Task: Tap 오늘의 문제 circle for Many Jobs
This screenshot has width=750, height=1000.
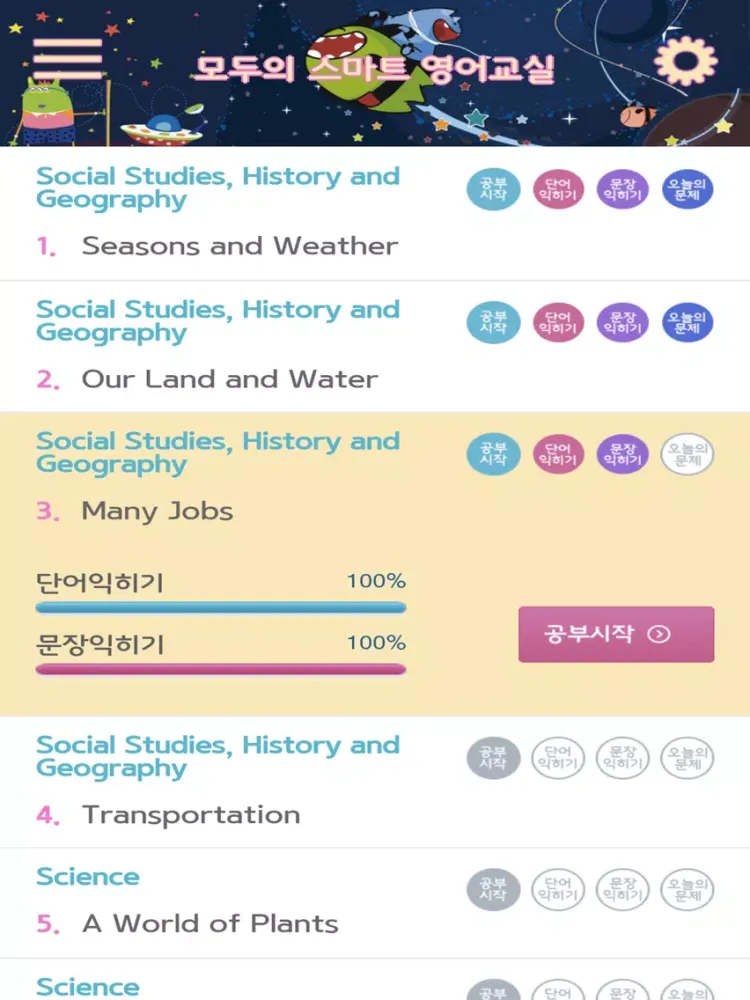Action: [x=687, y=454]
